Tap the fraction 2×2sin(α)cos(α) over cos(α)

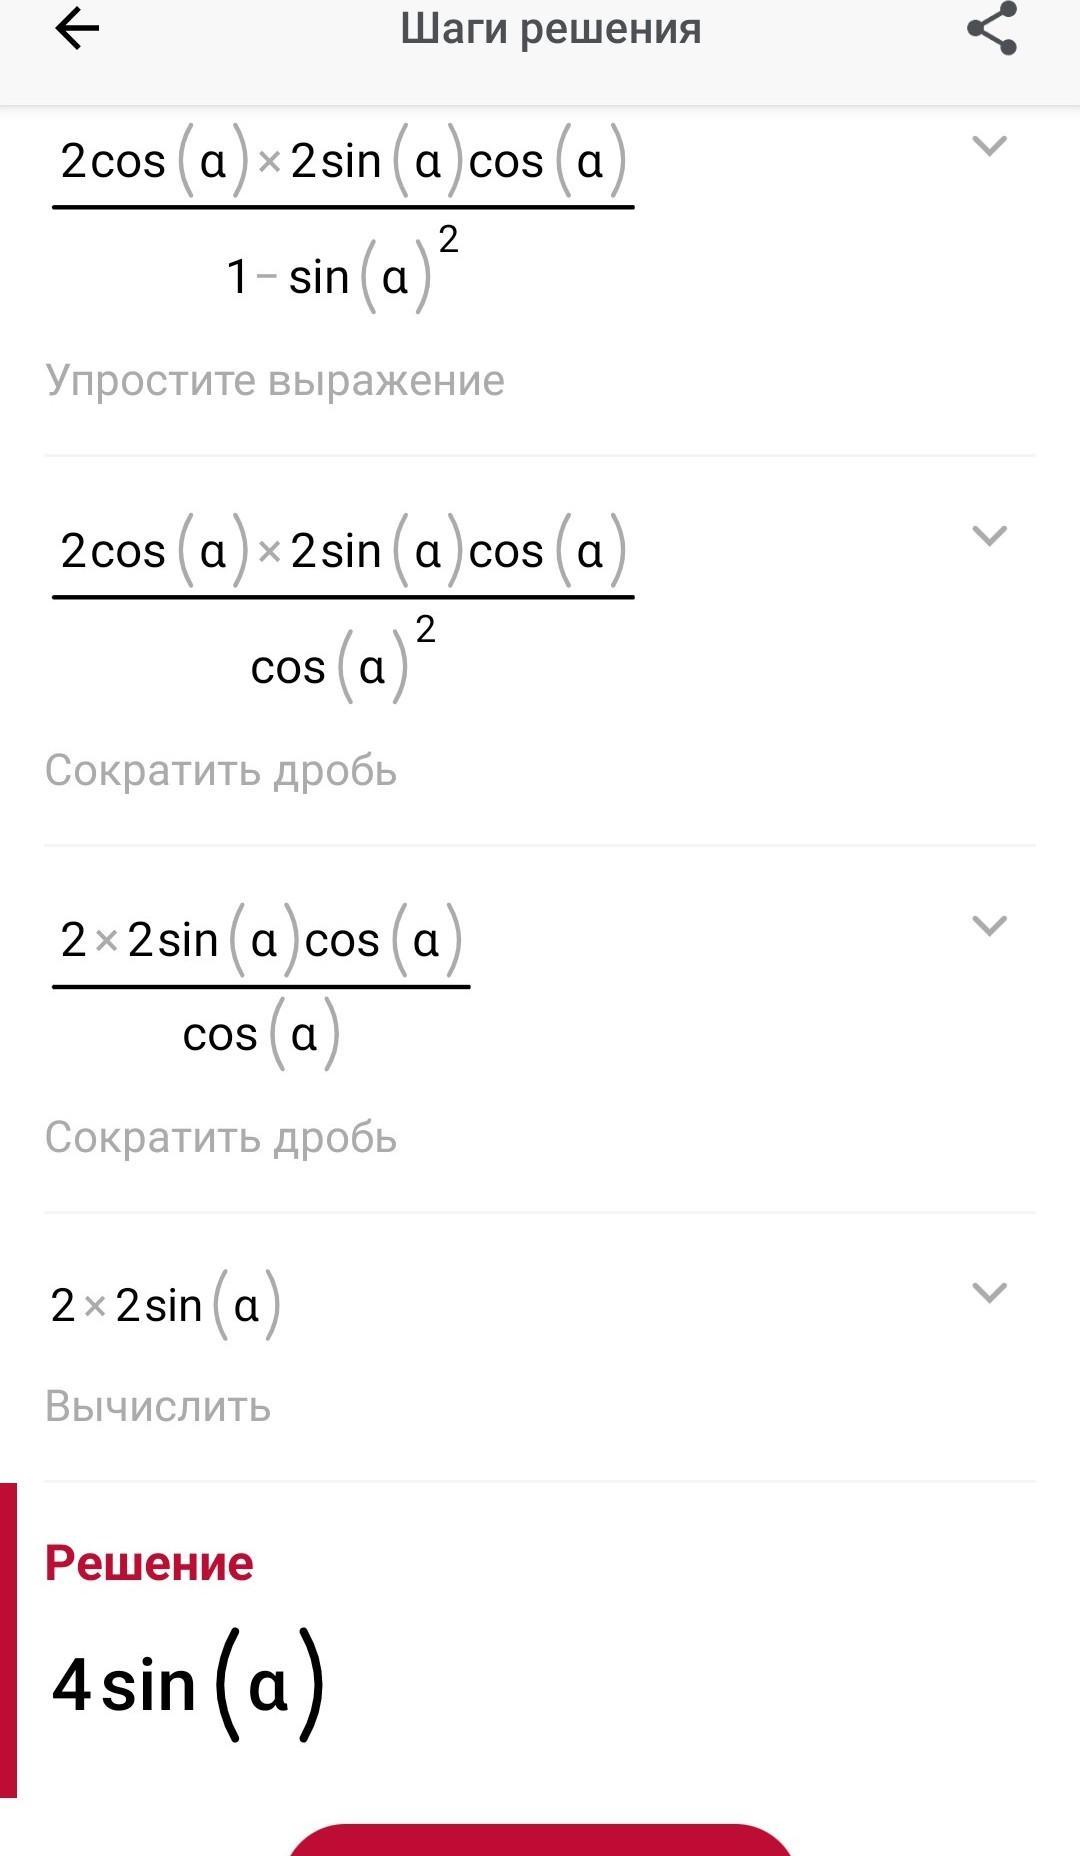[260, 984]
